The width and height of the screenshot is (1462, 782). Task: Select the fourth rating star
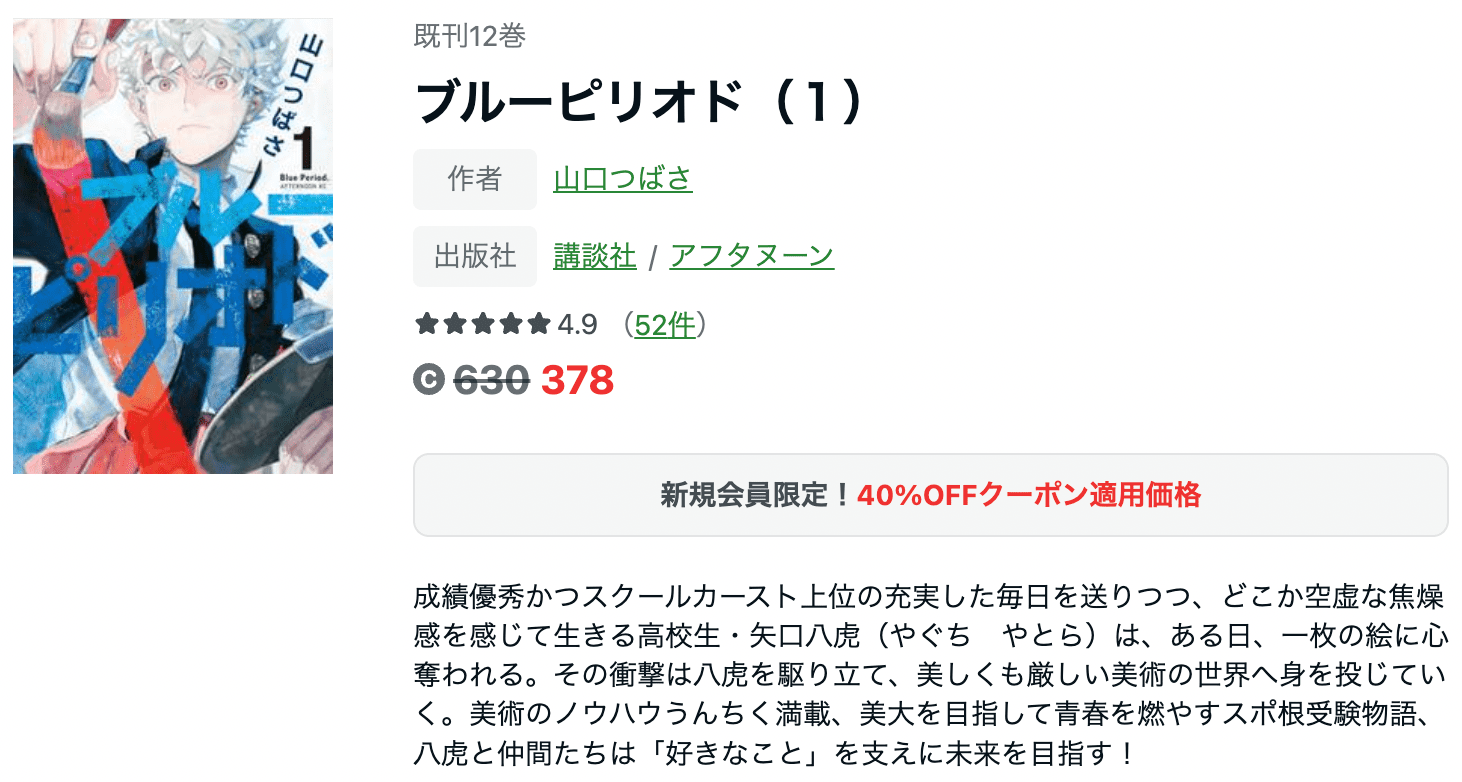(x=511, y=324)
